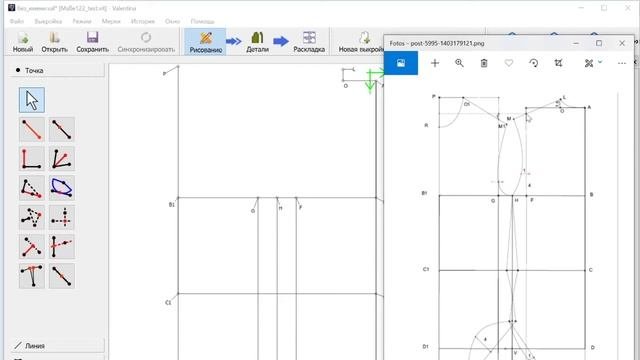Screen dimensions: 640x360
Task: Crop the picture in Fotos window
Action: click(558, 63)
